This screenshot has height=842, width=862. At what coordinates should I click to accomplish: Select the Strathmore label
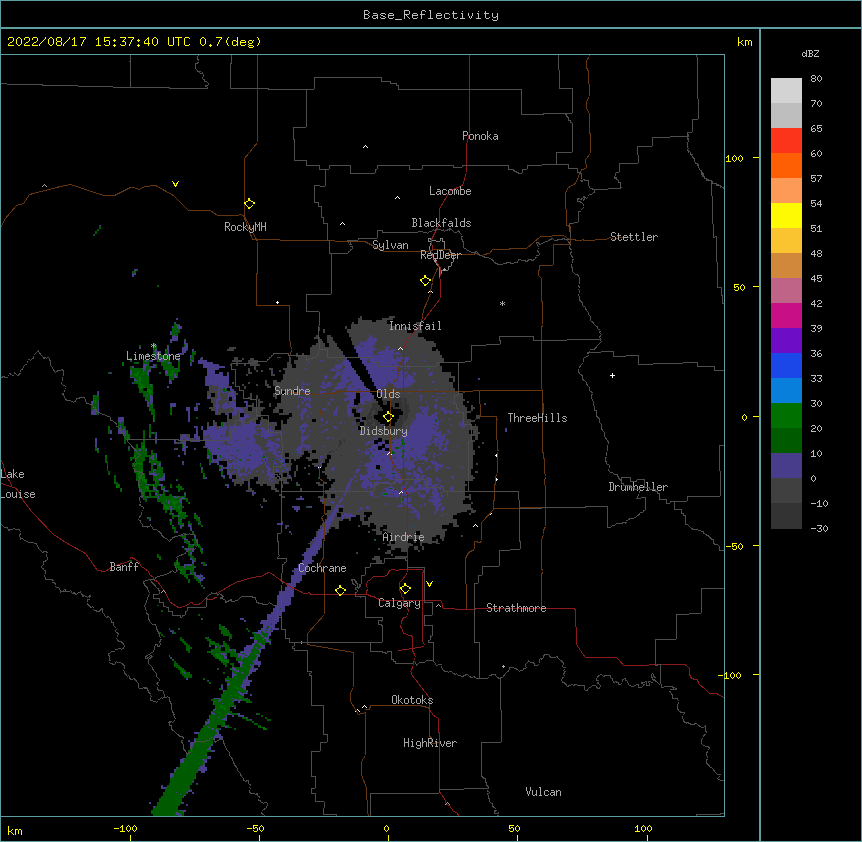[516, 608]
